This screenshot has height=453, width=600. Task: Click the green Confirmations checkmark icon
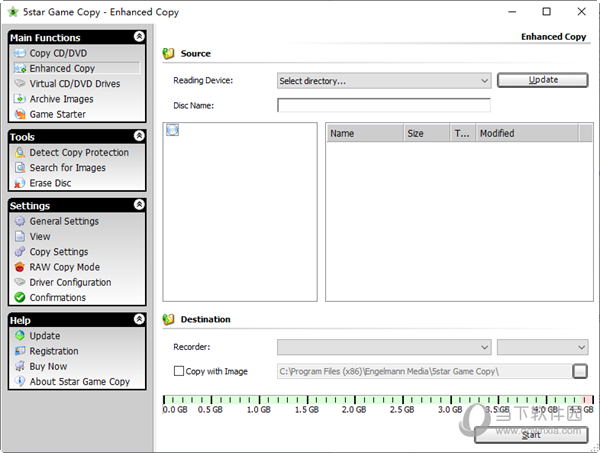pyautogui.click(x=20, y=297)
